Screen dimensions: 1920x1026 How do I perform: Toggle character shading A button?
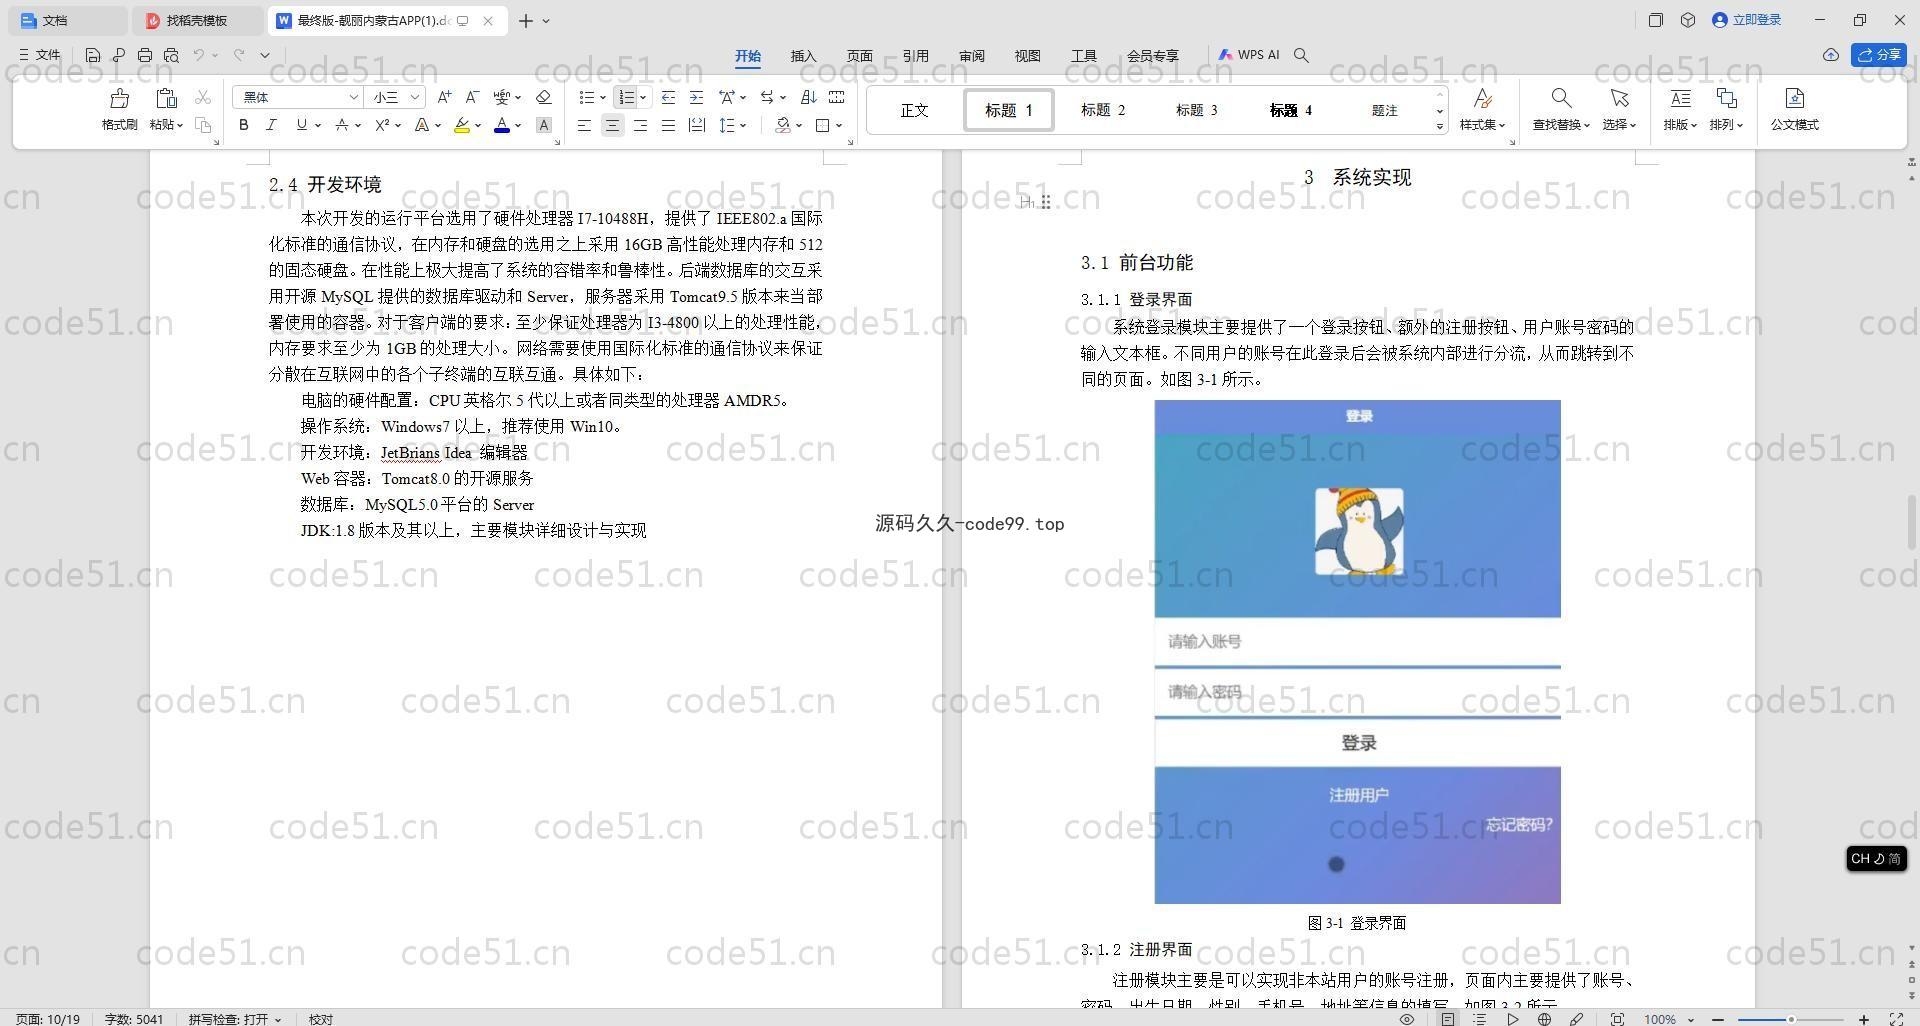click(x=543, y=125)
